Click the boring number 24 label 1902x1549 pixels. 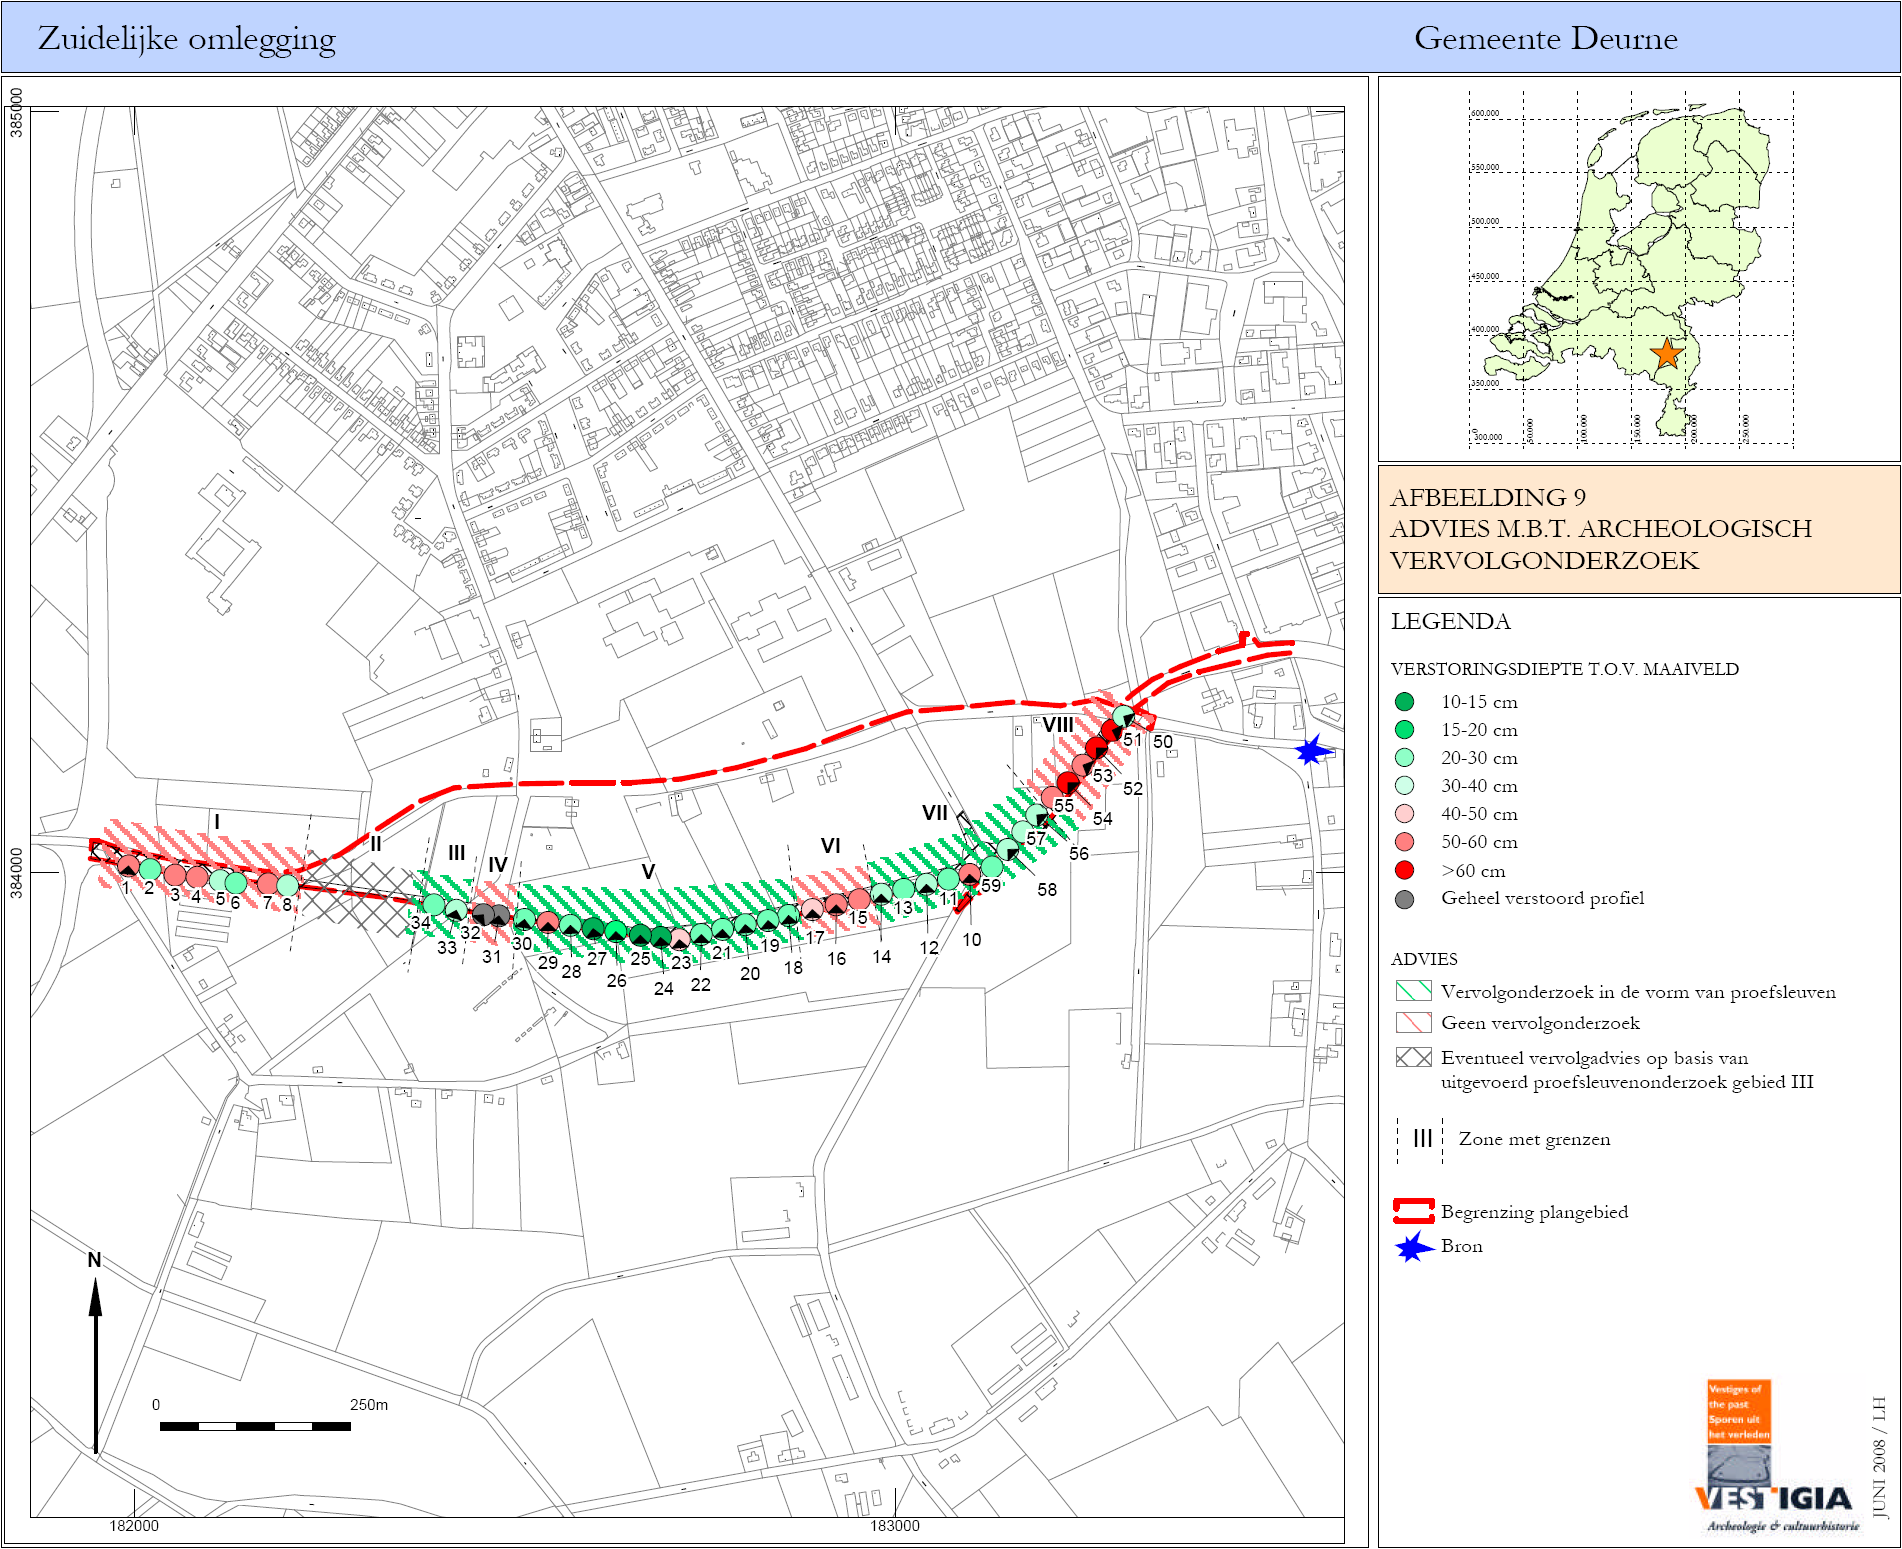coord(663,989)
